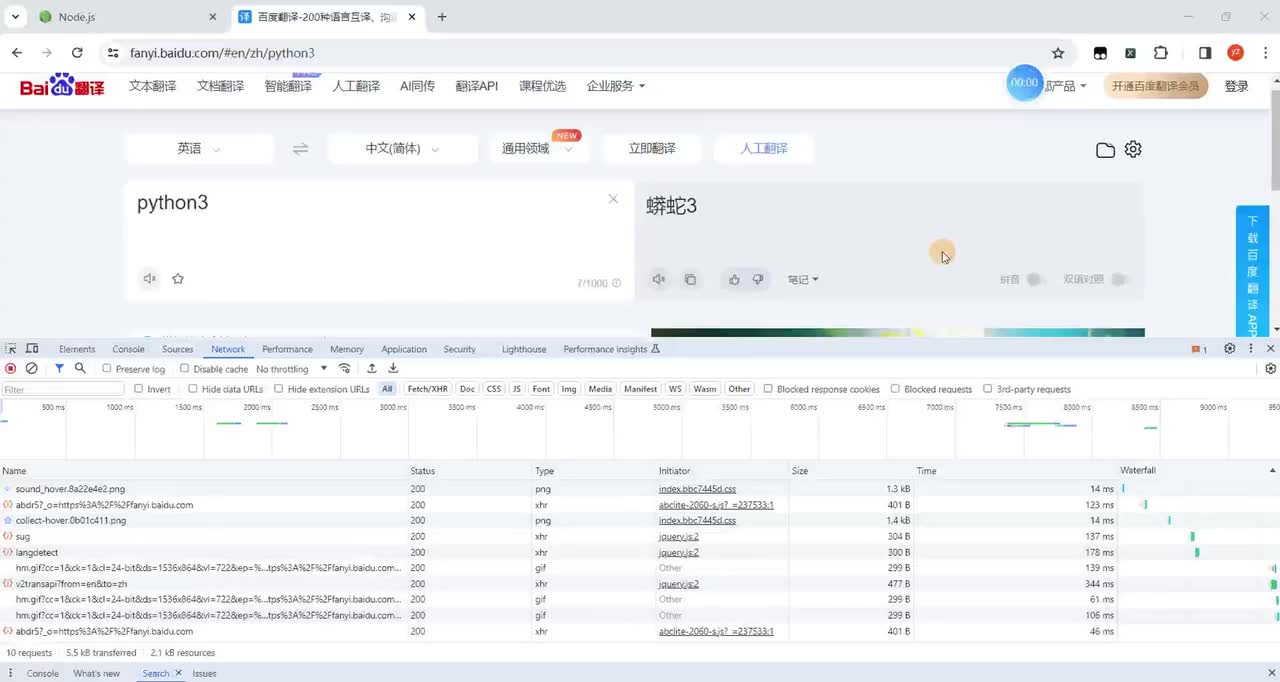The height and width of the screenshot is (682, 1280).
Task: Toggle the 双语对照 switch
Action: 1120,280
